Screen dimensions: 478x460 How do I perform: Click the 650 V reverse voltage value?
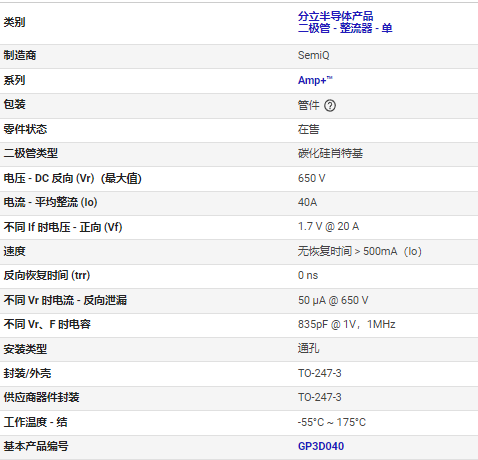coord(311,178)
